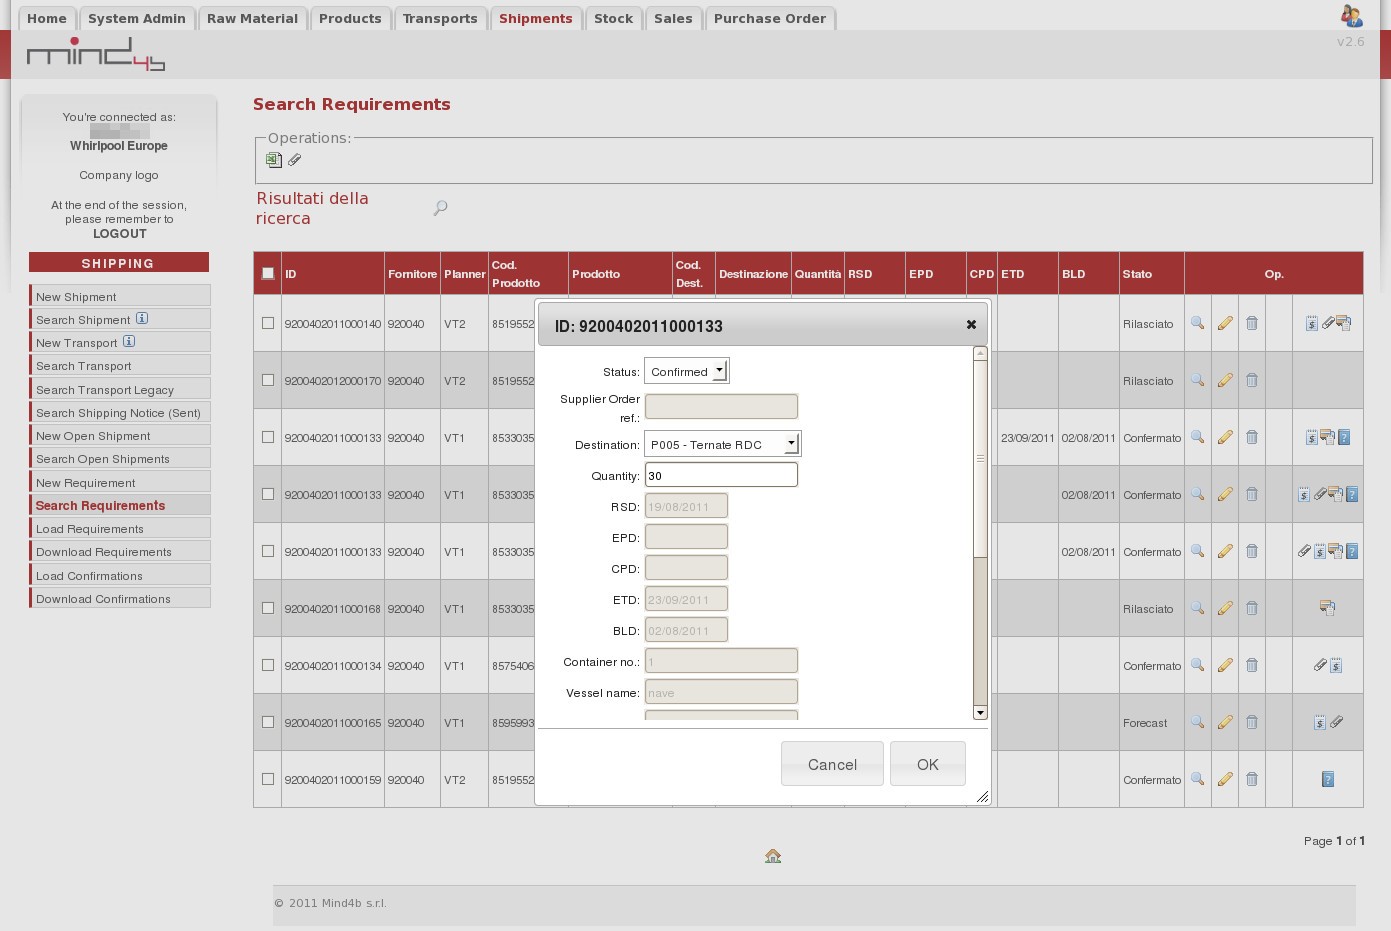Check the box for row 9200402011000140
This screenshot has height=931, width=1391.
[267, 323]
